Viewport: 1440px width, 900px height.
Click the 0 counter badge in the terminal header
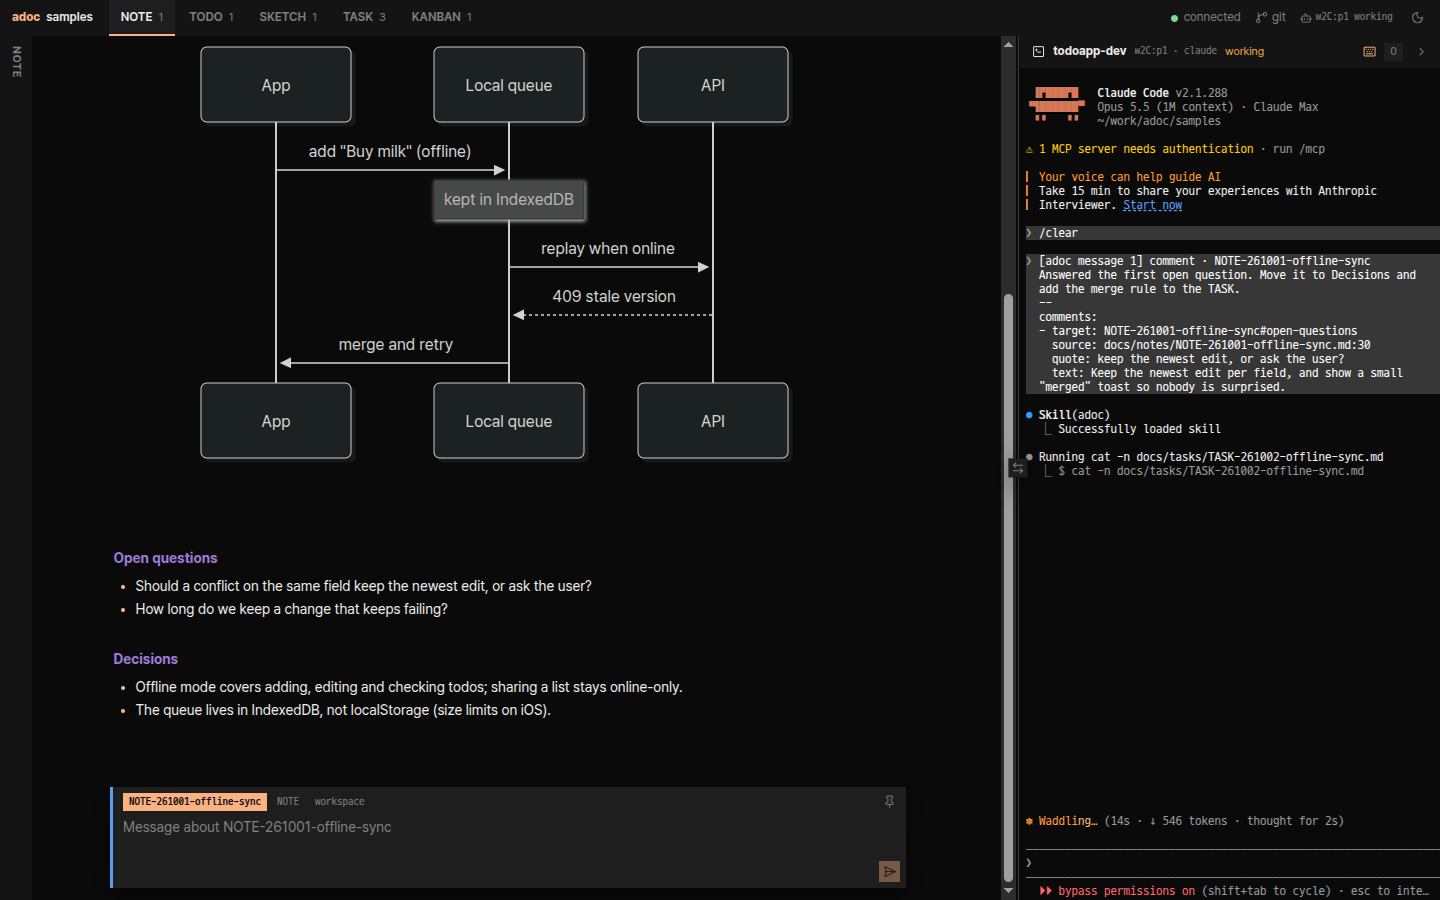coord(1393,51)
